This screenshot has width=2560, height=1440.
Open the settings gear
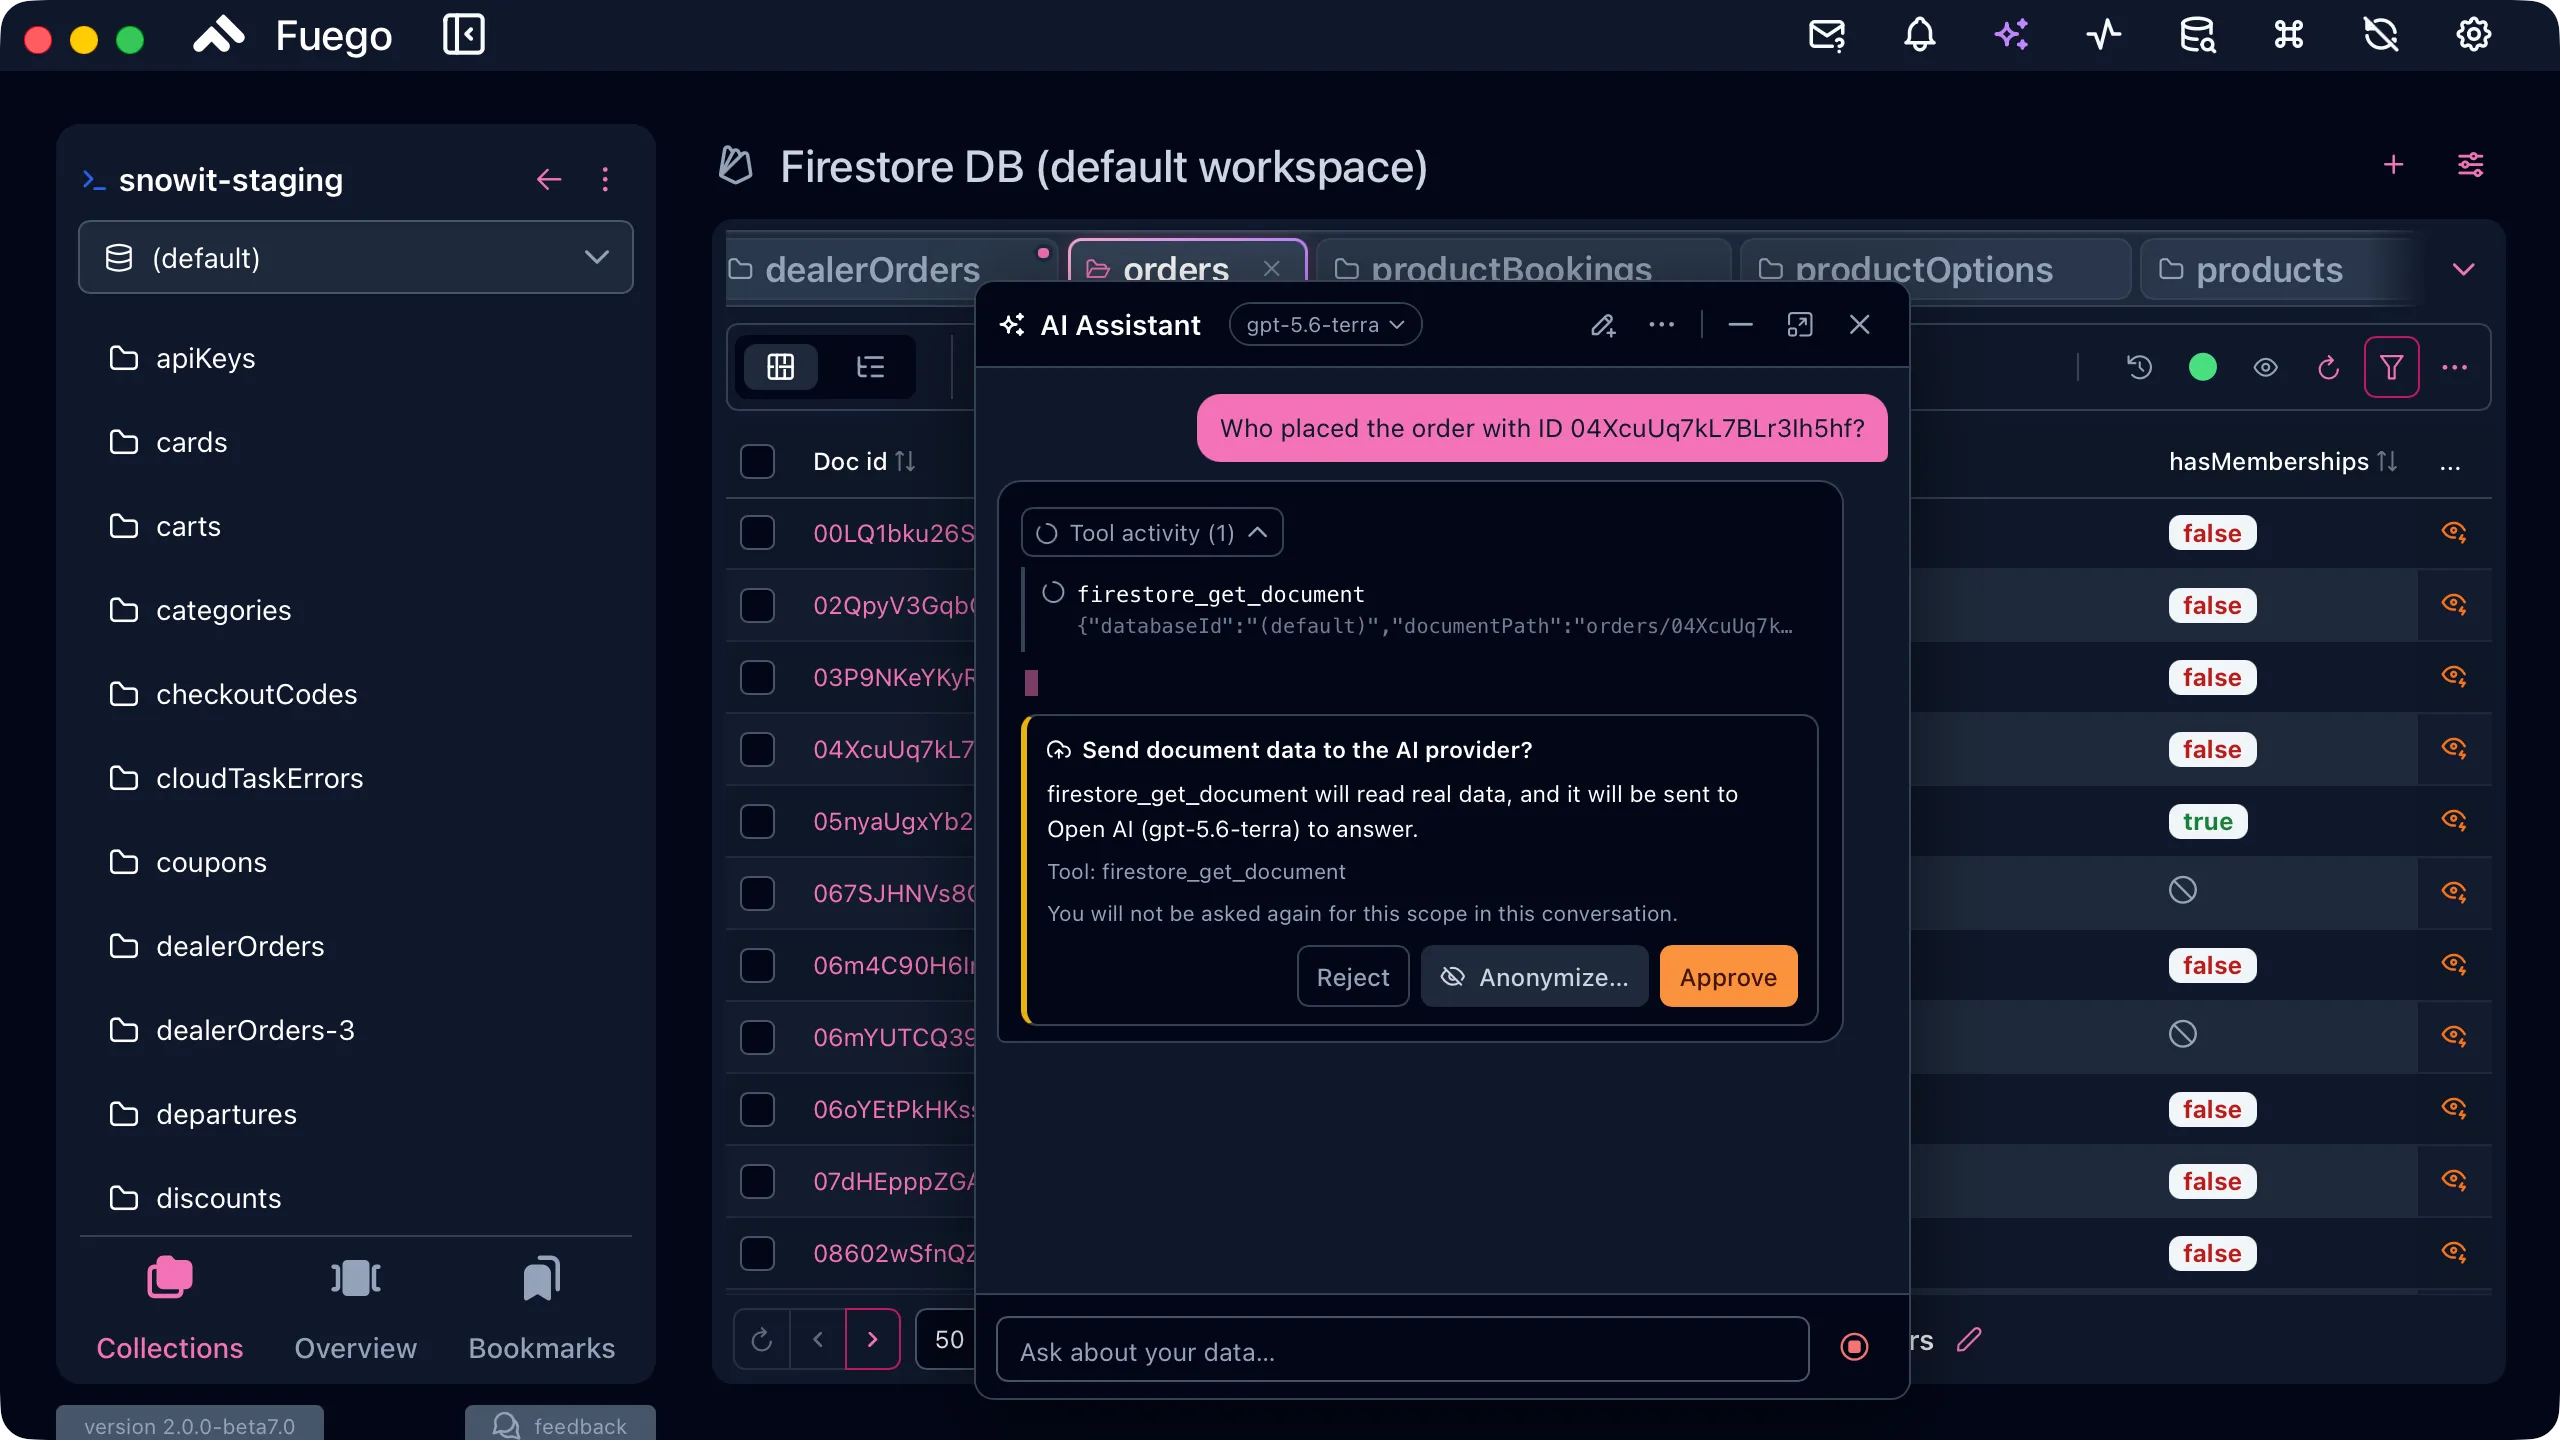[2474, 36]
